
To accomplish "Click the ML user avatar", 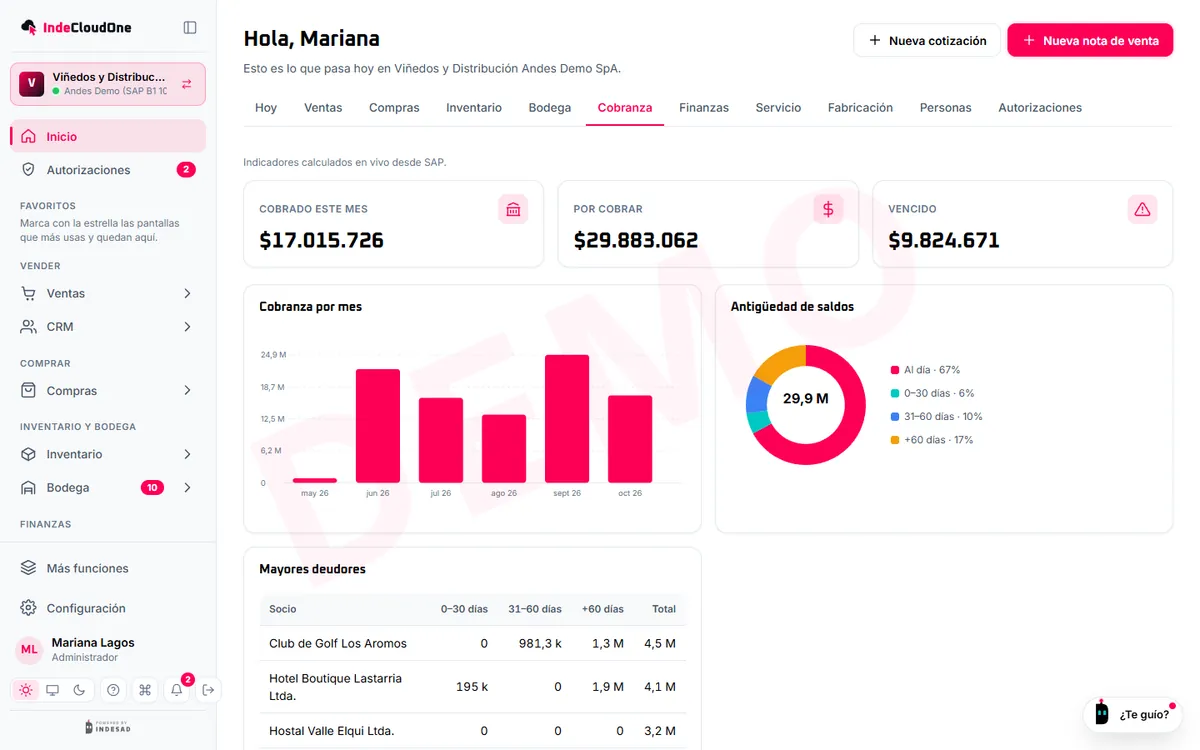I will pos(29,650).
